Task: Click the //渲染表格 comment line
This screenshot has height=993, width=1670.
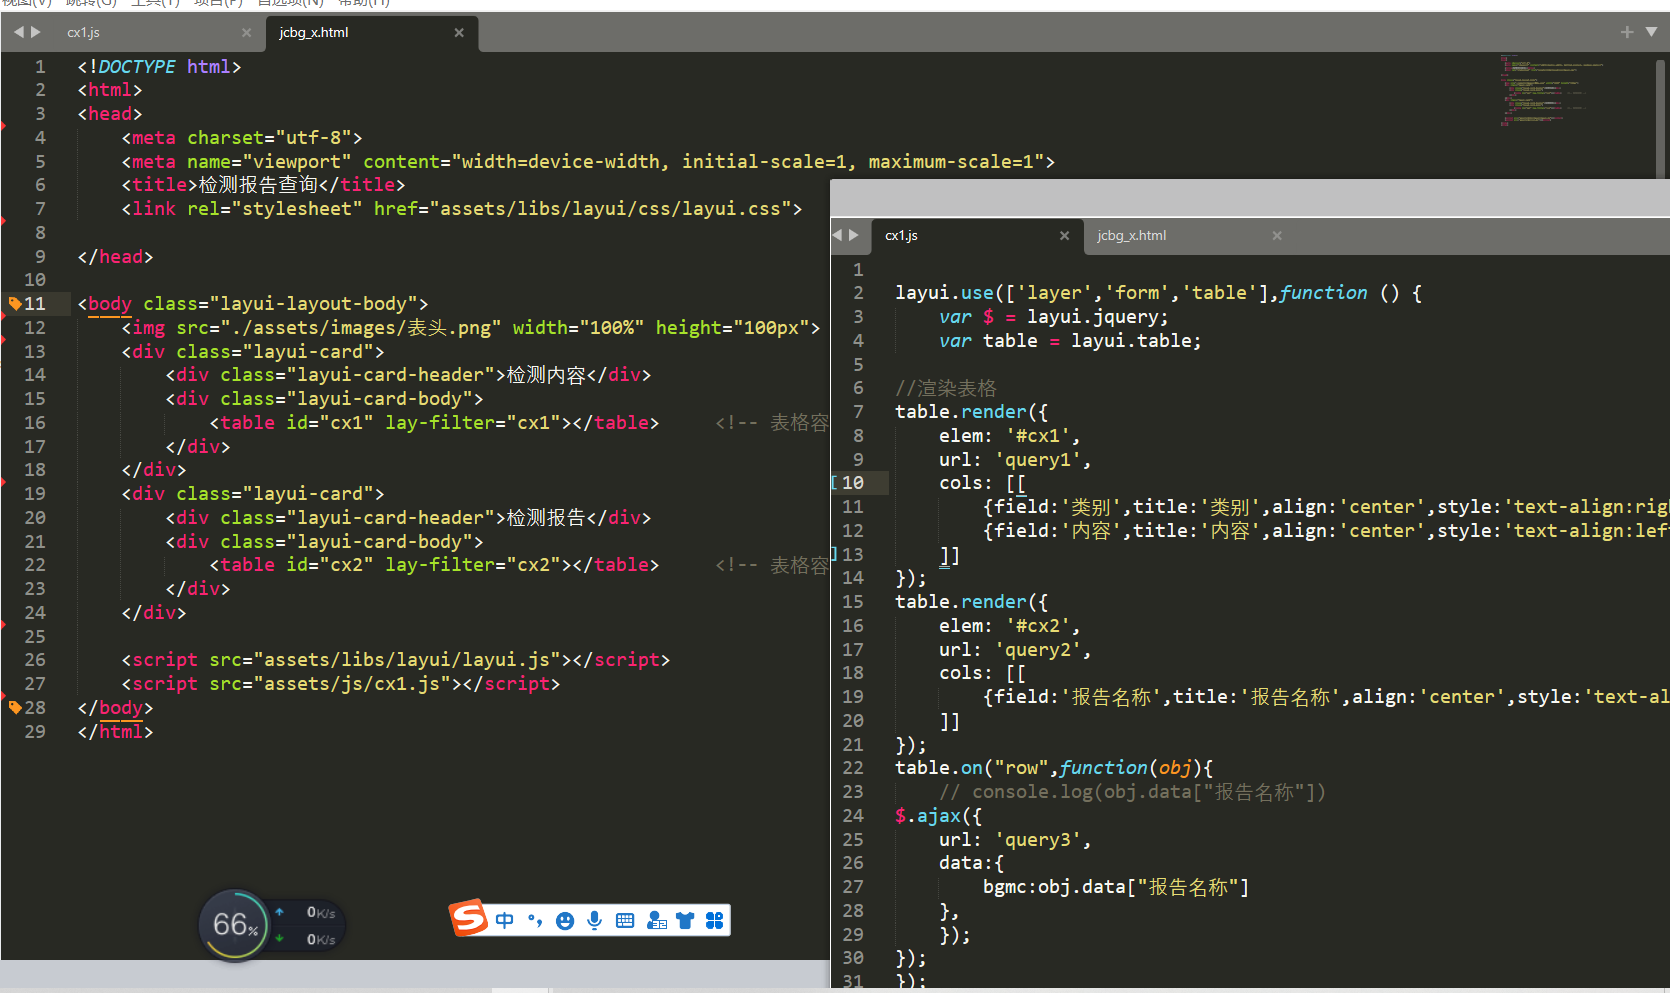Action: click(946, 388)
